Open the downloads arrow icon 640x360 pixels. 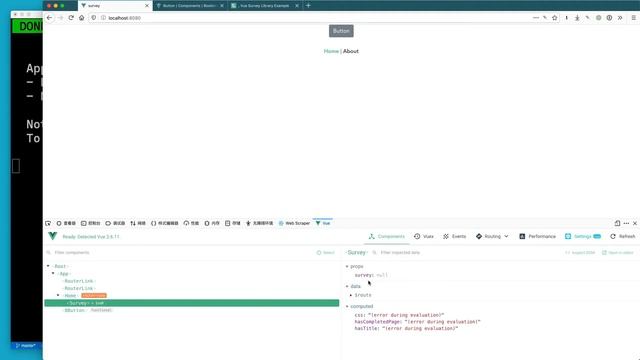coord(577,18)
